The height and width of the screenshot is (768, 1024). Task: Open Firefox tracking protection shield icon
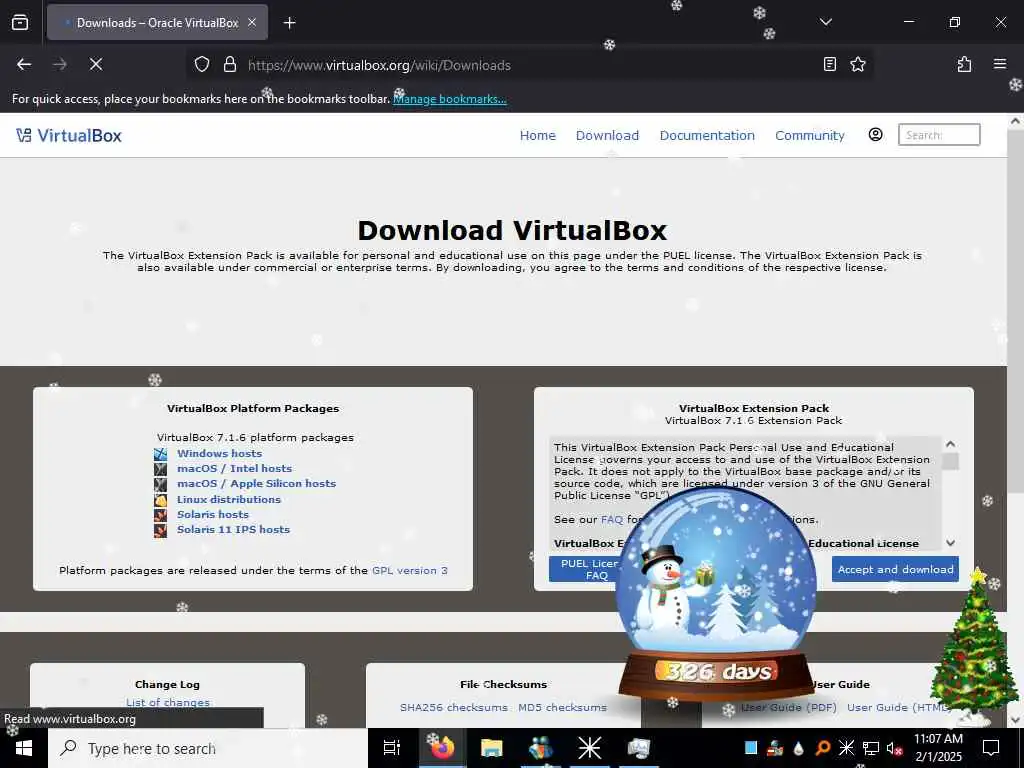(x=202, y=64)
